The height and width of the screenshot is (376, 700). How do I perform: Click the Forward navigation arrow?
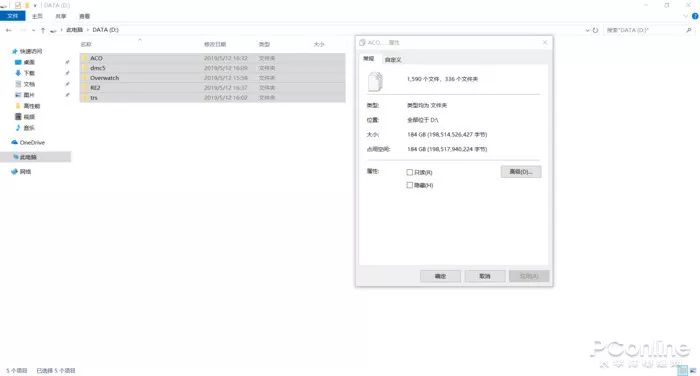click(x=23, y=30)
